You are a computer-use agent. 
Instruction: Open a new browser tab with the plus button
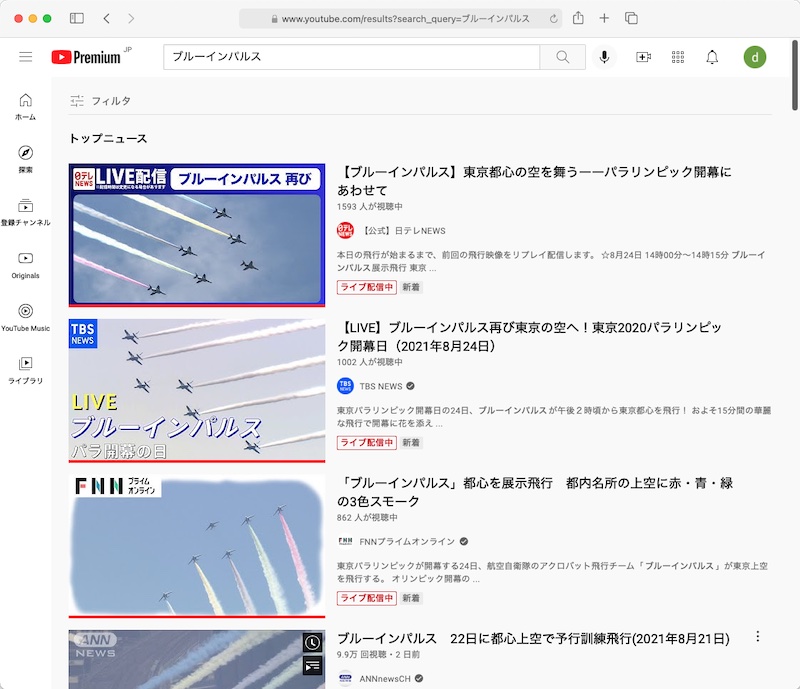[604, 18]
